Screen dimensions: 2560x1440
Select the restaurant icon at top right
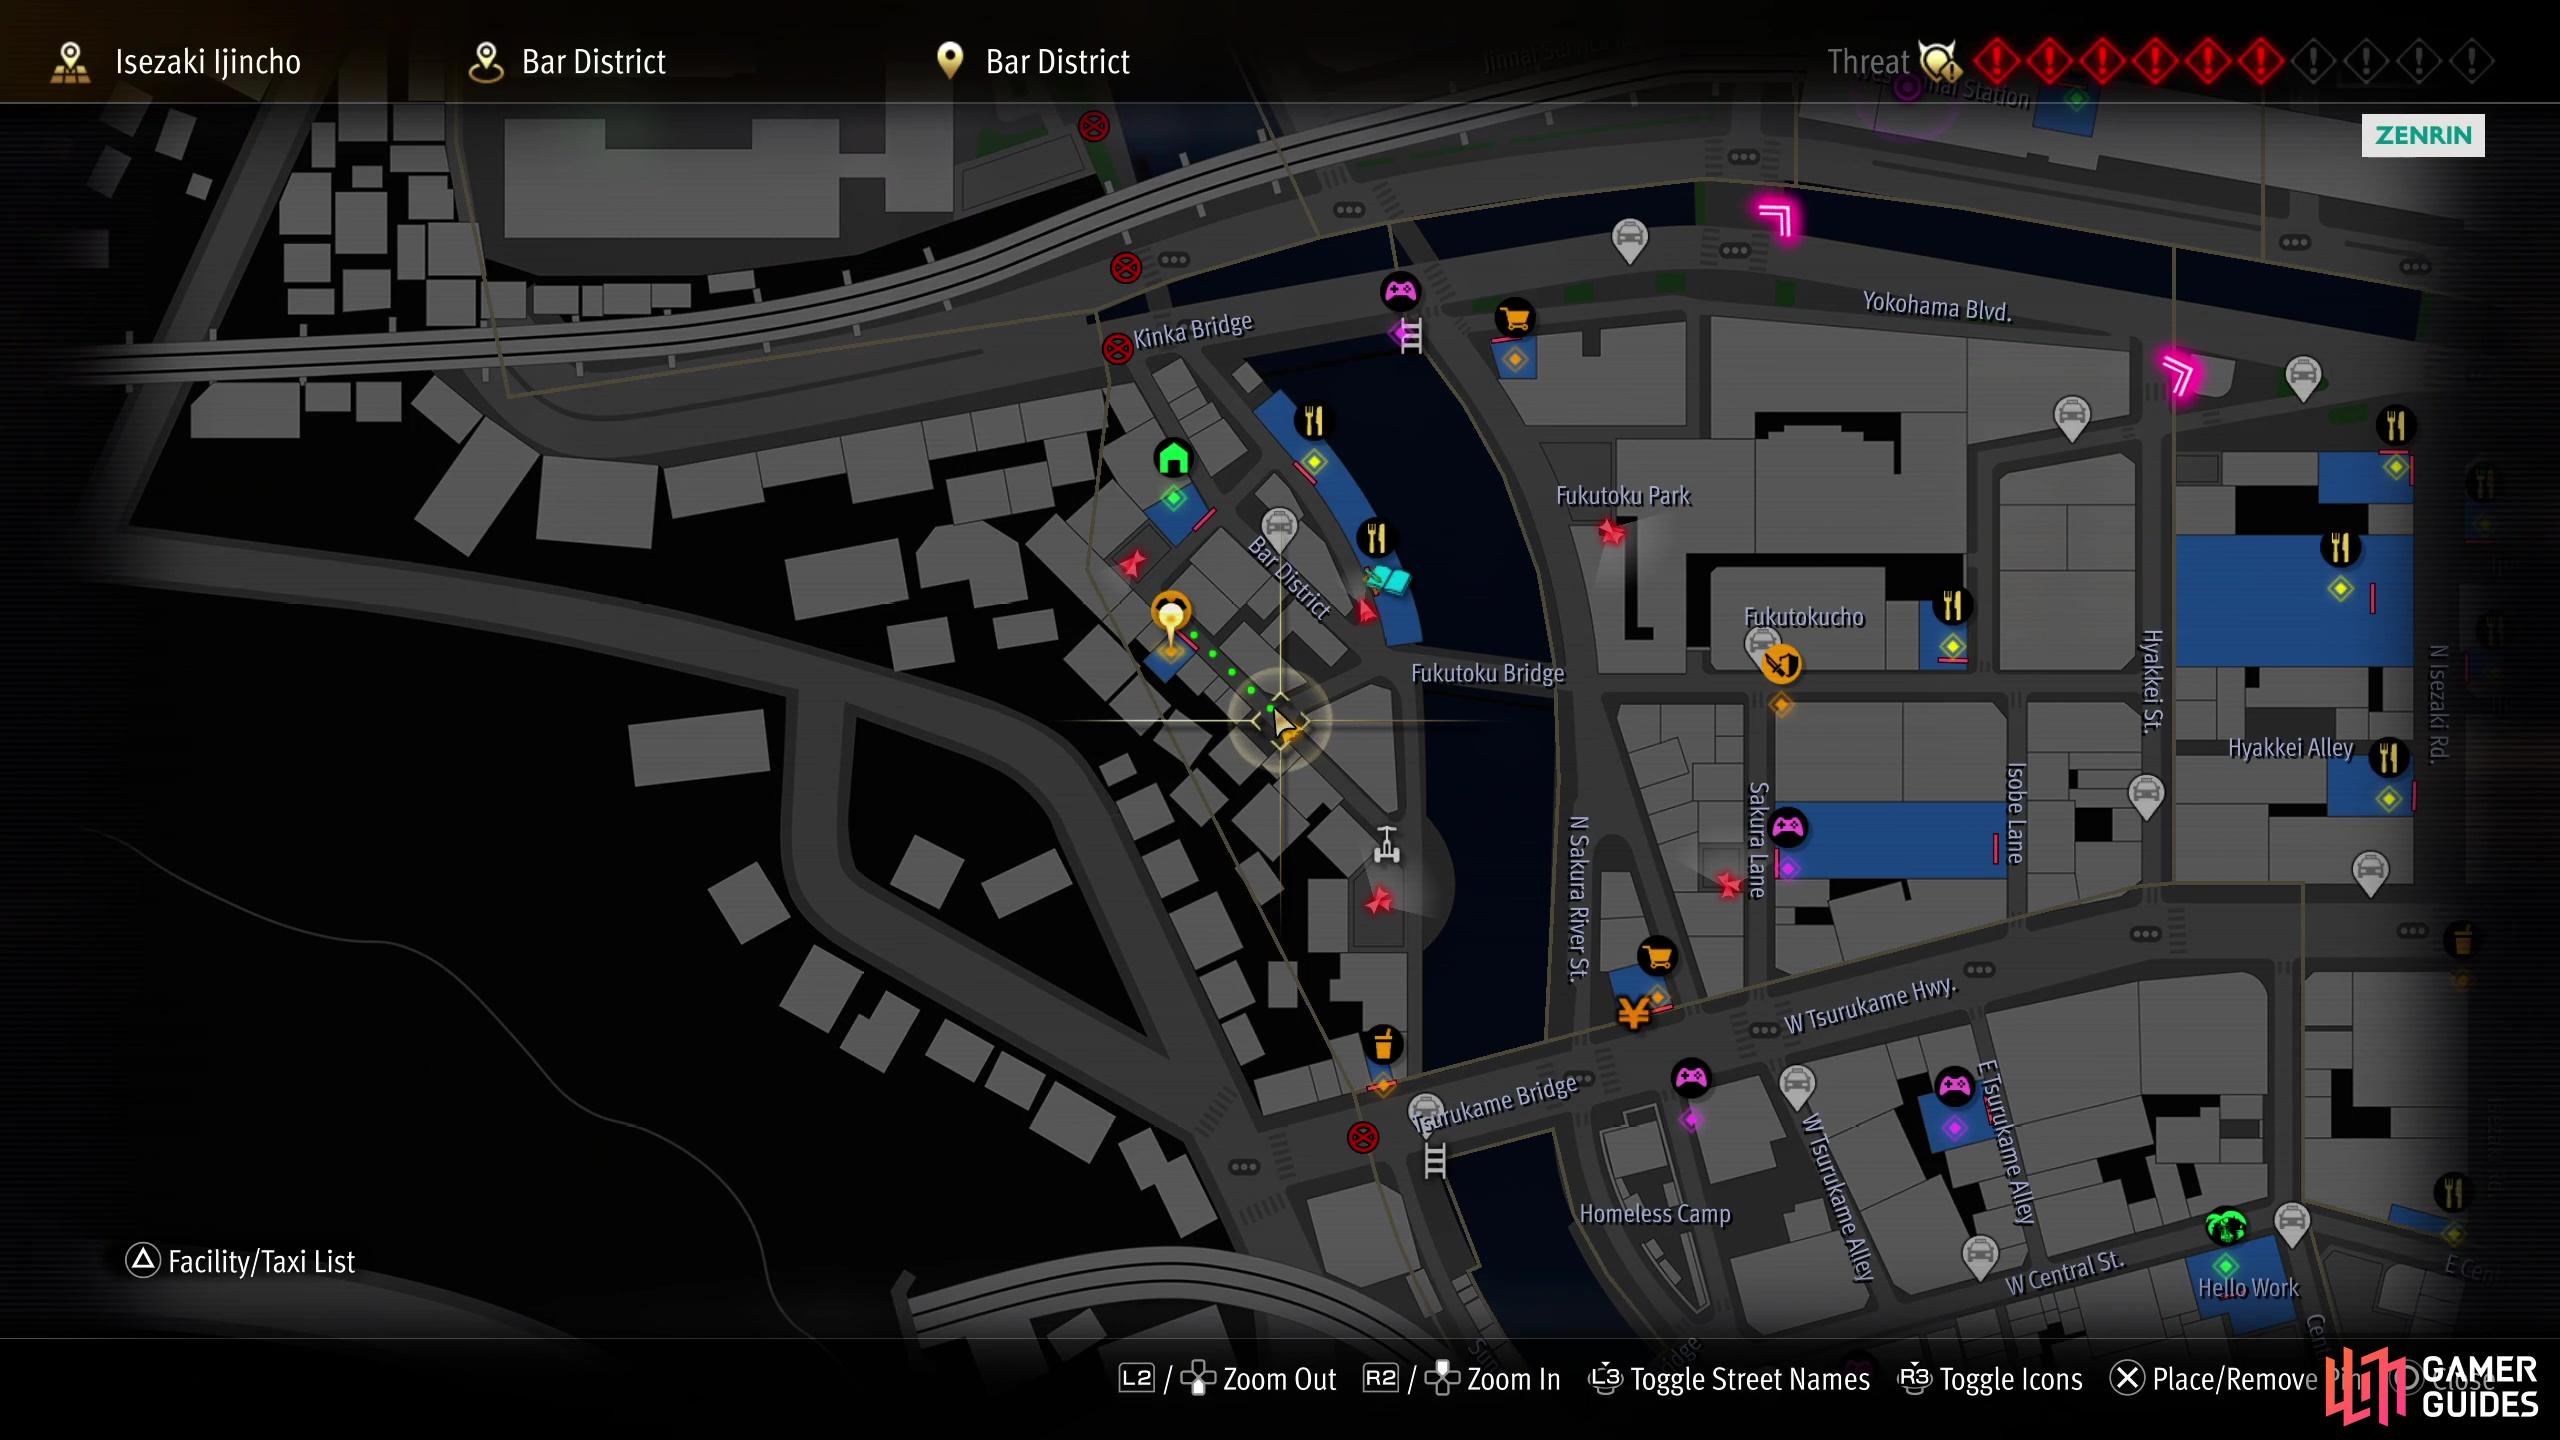tap(2396, 426)
